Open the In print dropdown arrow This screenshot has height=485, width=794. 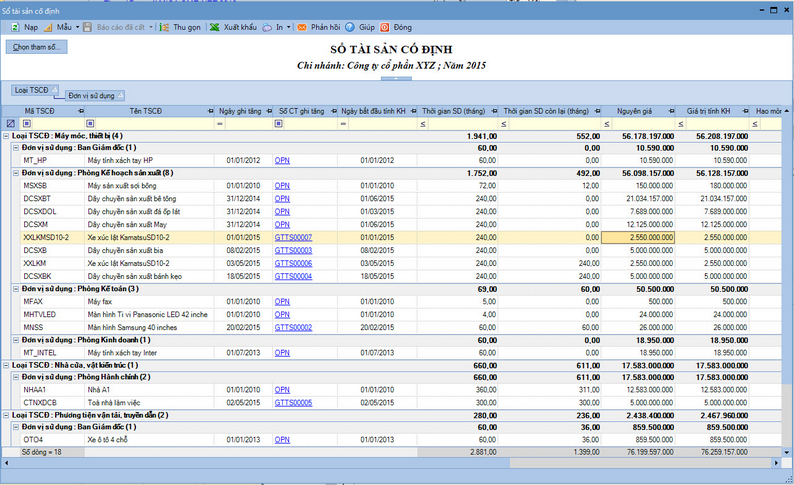click(289, 27)
